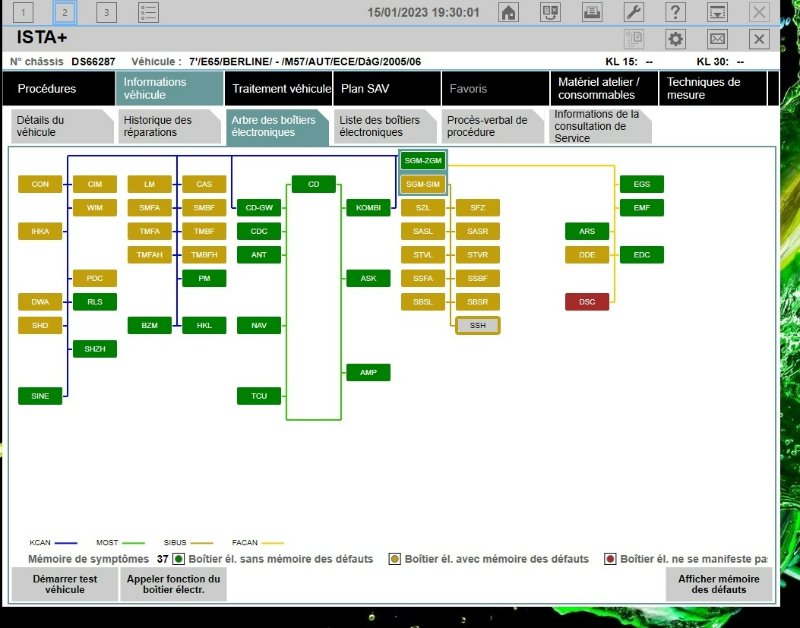Select the CON controller unit
Viewport: 800px width, 628px height.
click(40, 184)
